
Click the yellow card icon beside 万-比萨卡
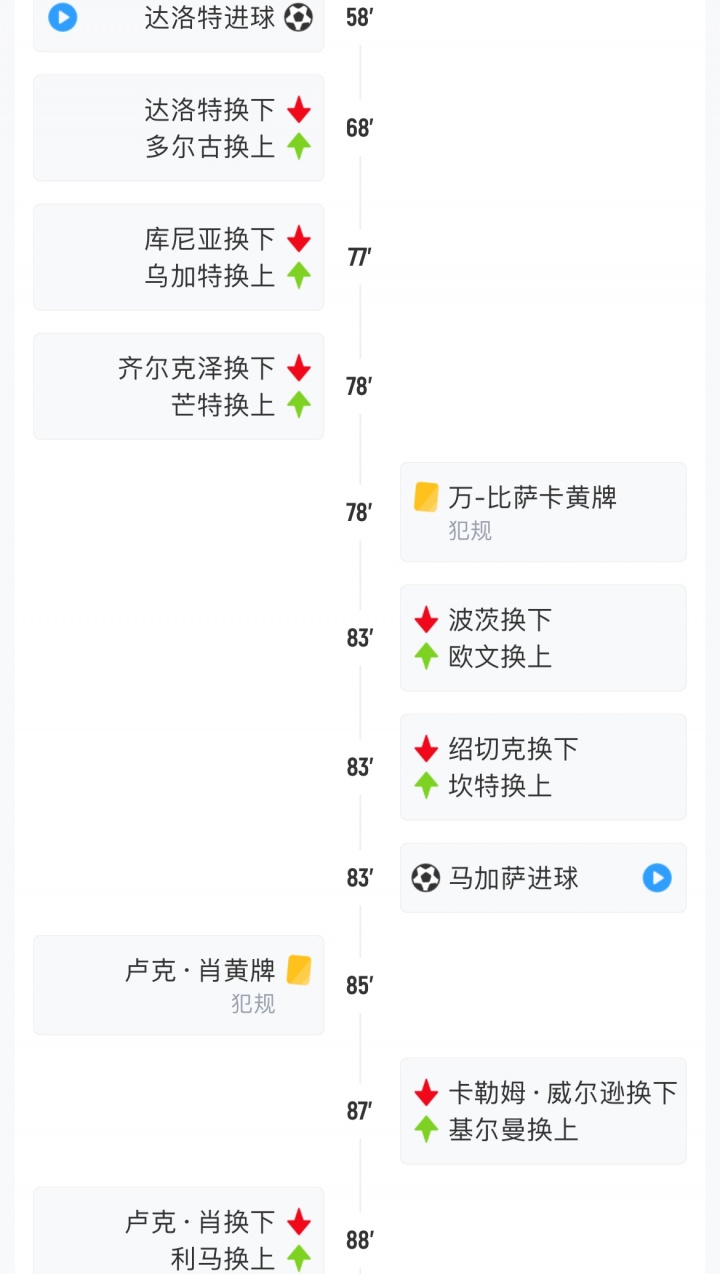426,497
